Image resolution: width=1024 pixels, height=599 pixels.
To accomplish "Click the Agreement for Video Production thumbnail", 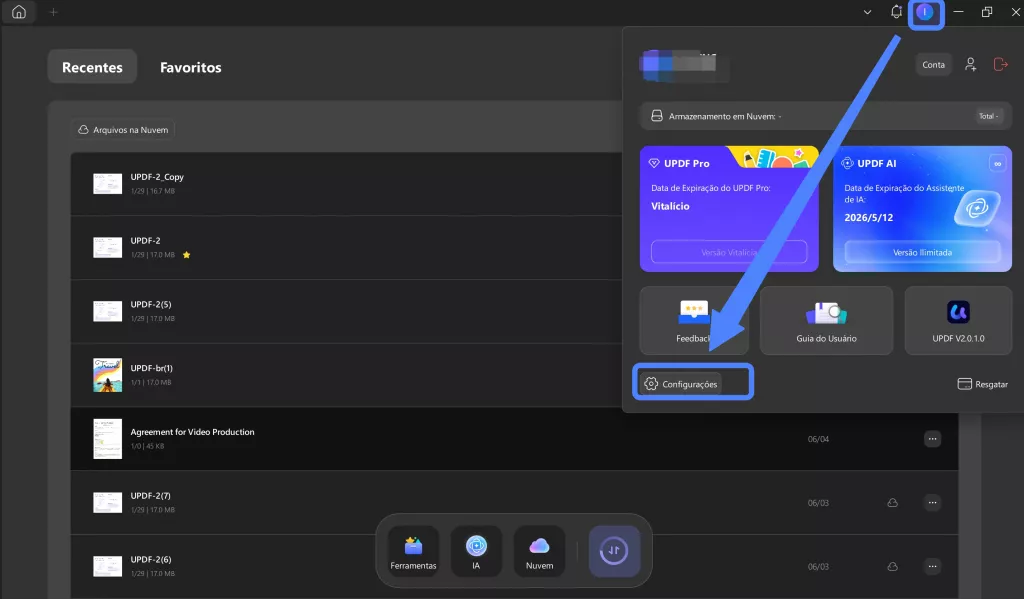I will point(108,439).
